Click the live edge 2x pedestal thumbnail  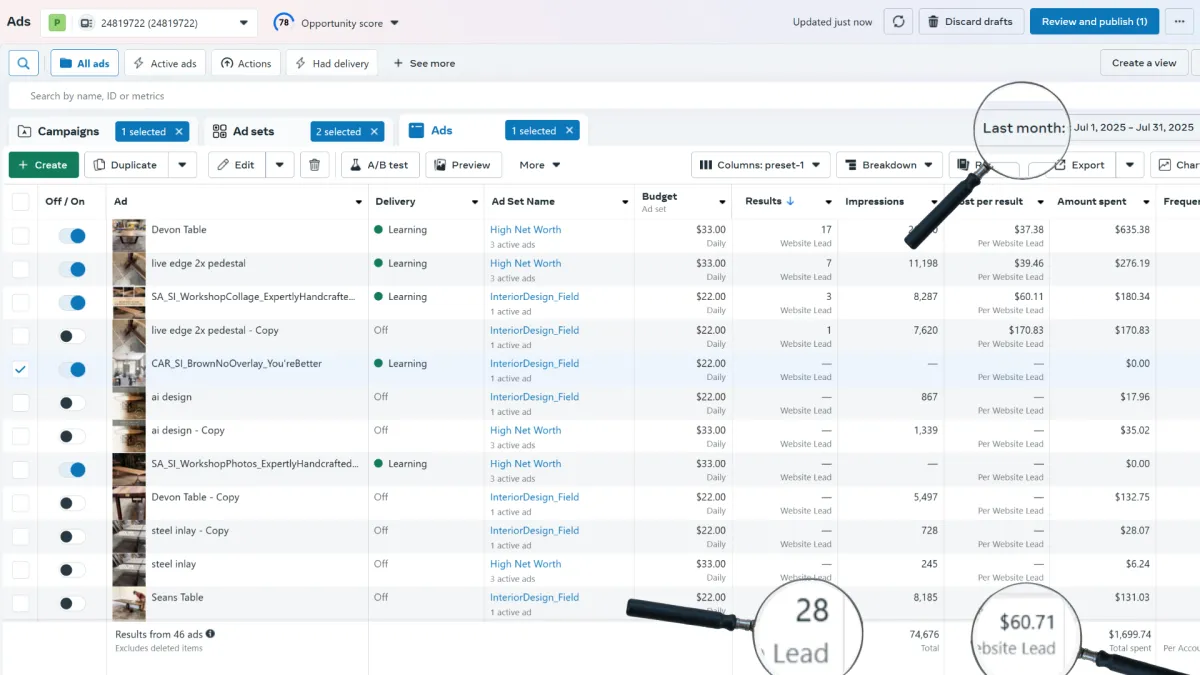point(129,269)
